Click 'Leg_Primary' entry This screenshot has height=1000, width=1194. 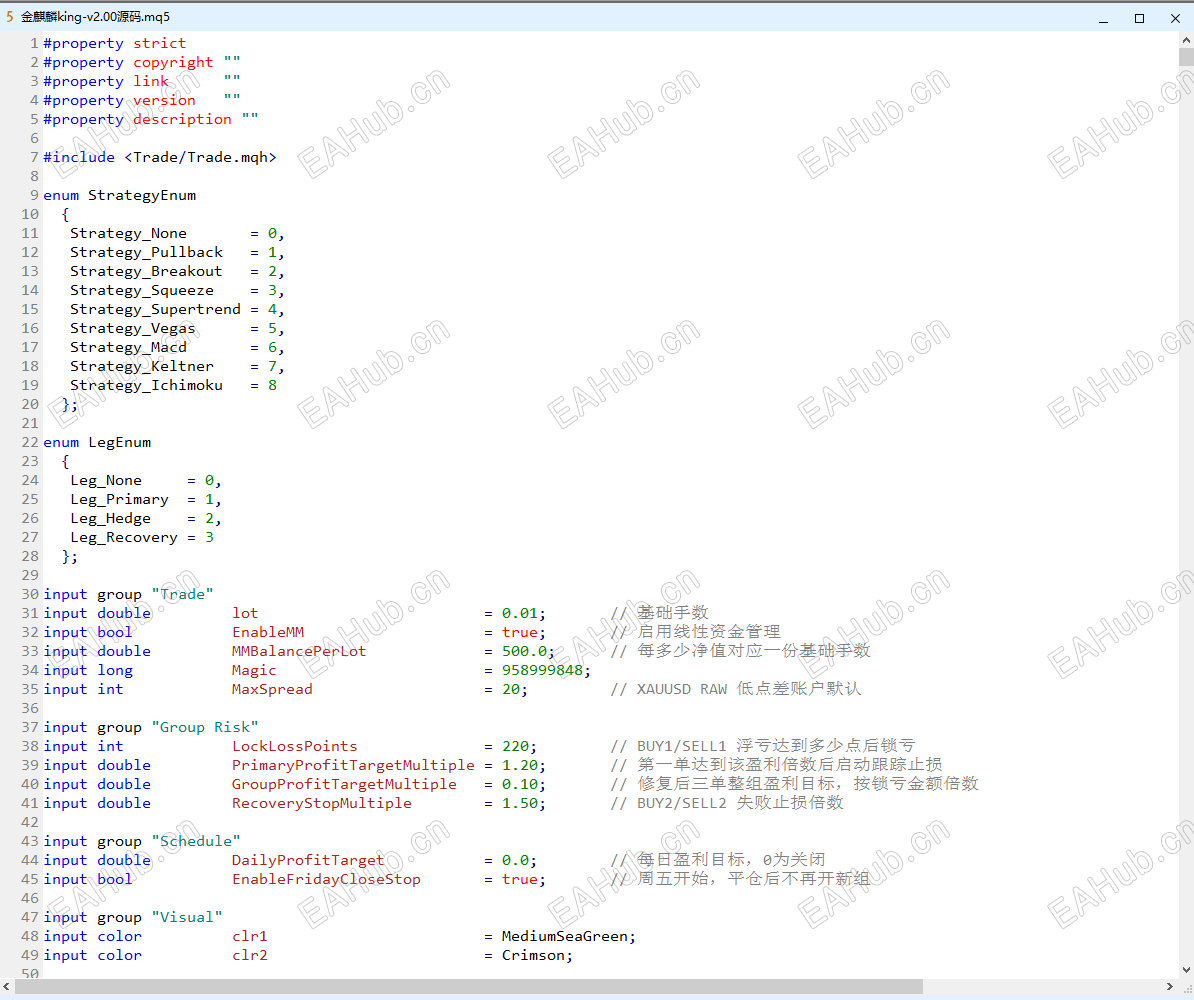(x=120, y=500)
